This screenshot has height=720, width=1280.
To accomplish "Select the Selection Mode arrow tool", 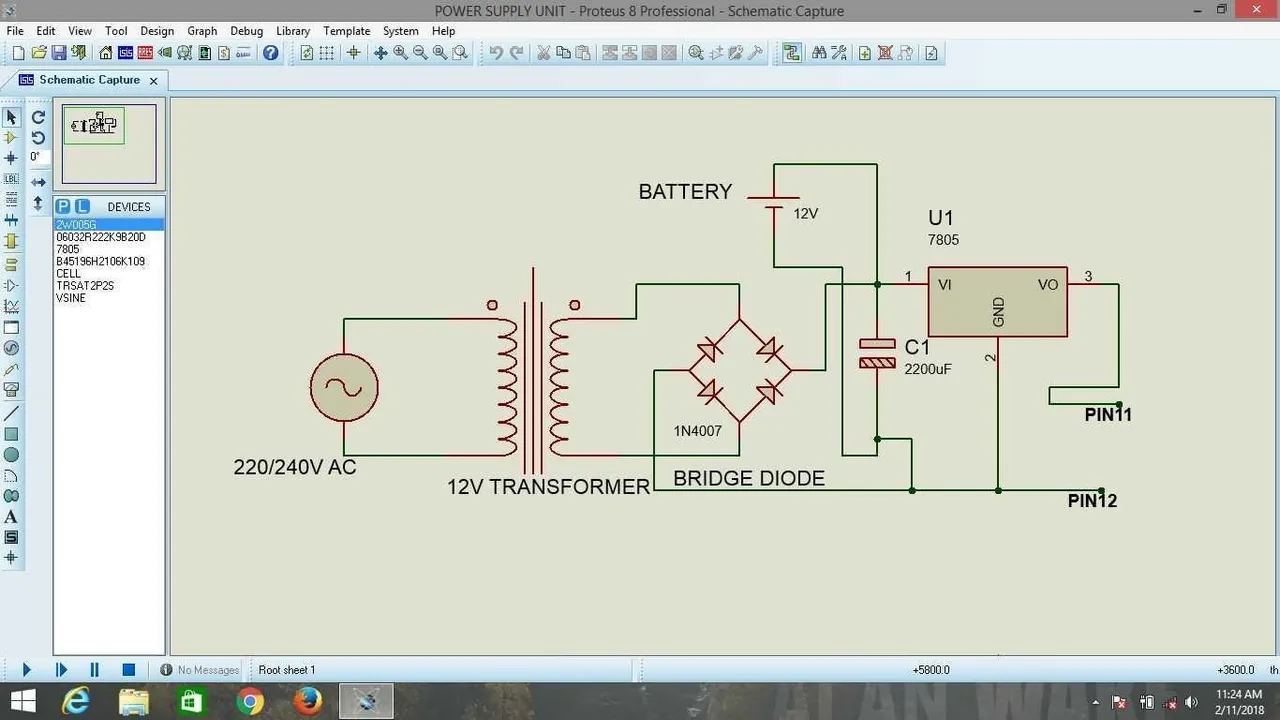I will pos(11,117).
